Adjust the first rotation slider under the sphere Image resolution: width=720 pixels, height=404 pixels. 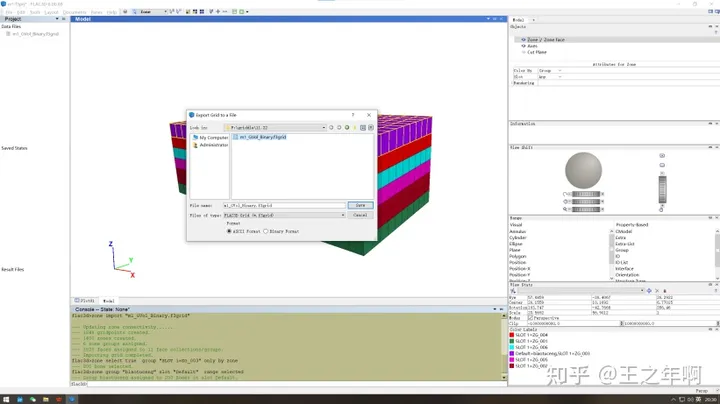586,194
